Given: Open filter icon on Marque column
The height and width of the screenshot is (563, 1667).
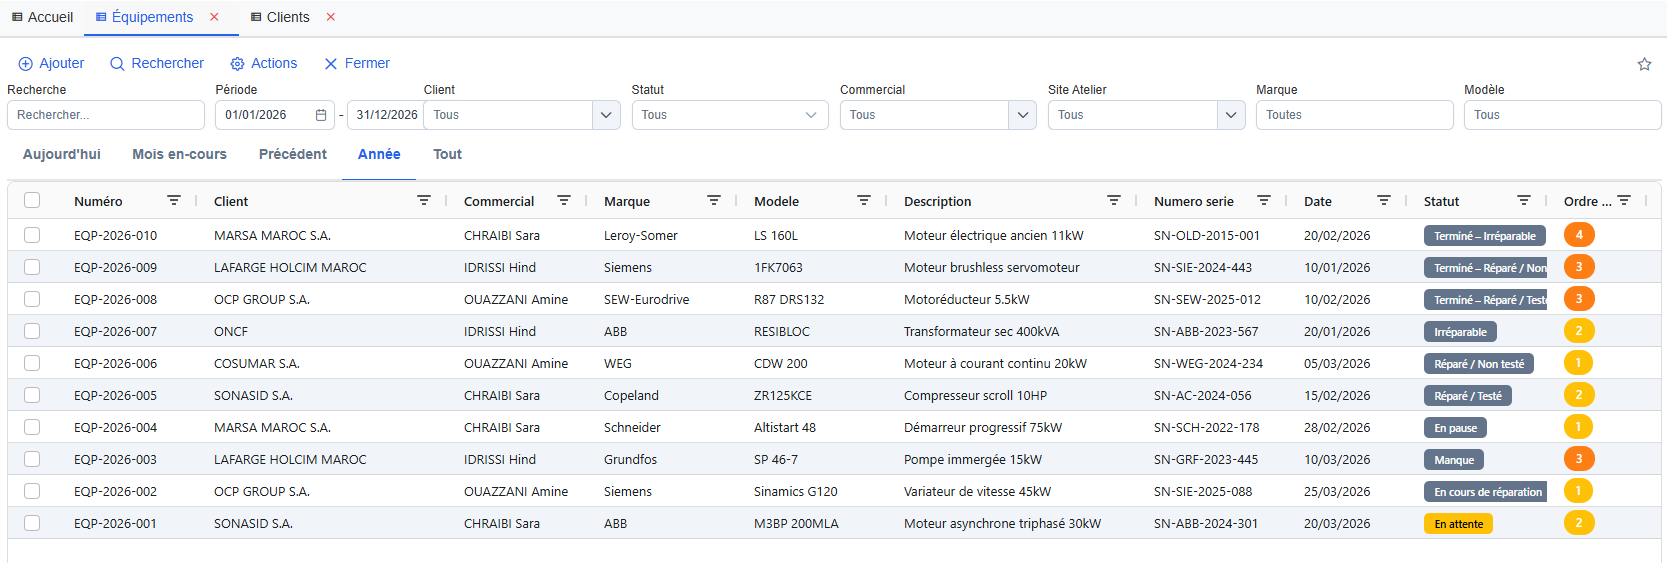Looking at the screenshot, I should point(714,201).
